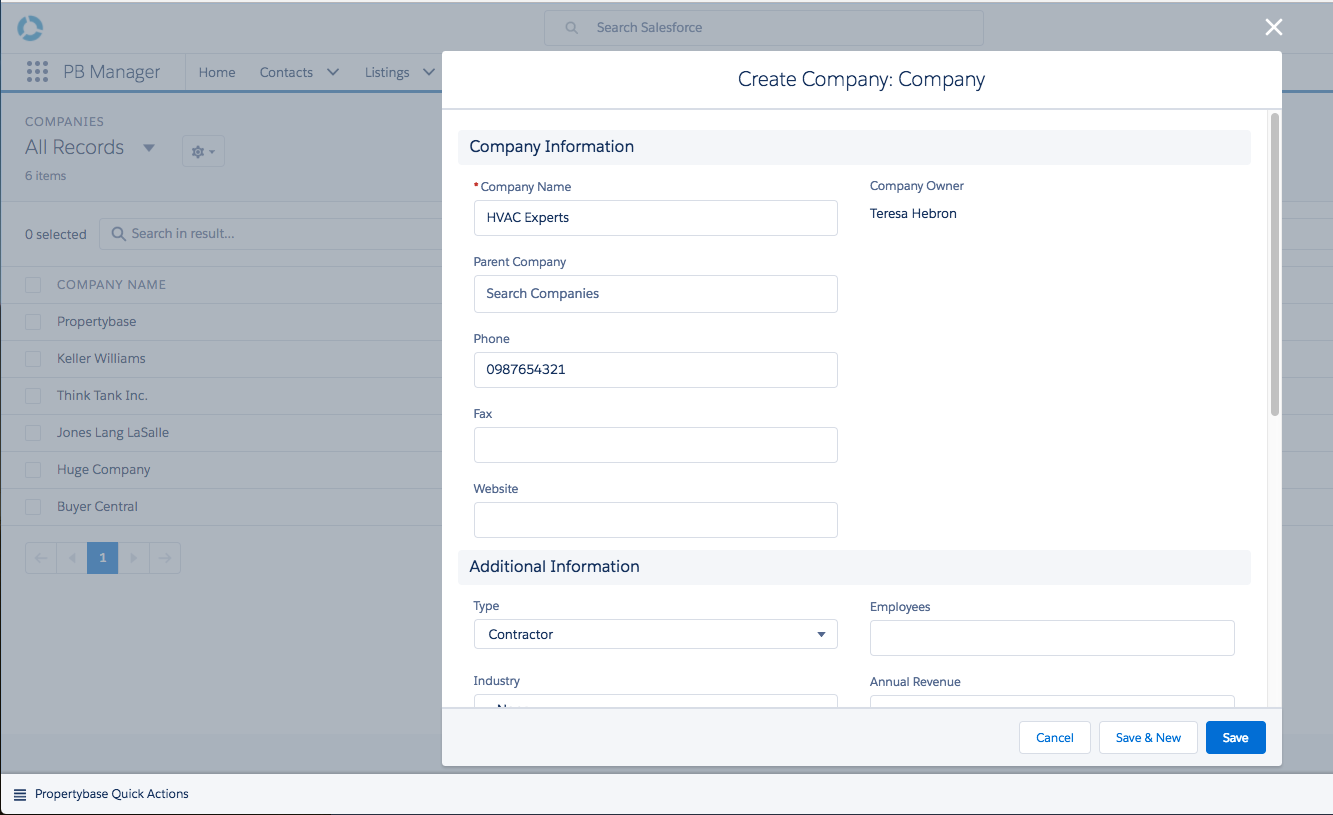1333x815 pixels.
Task: Click the empty Website field
Action: (656, 520)
